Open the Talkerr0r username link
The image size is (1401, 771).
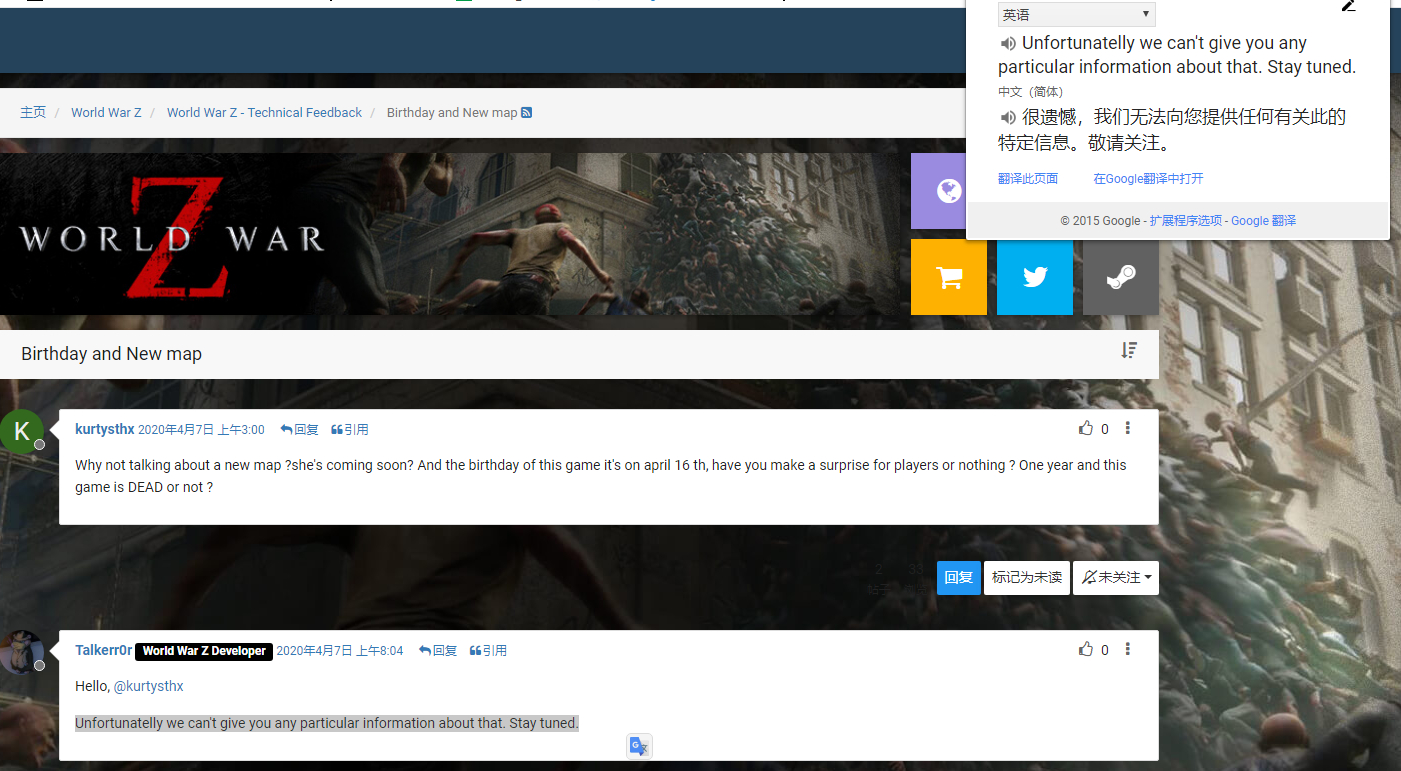click(104, 650)
